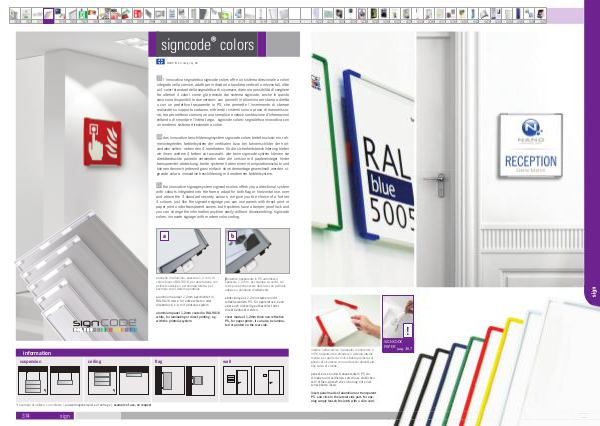Click the blue icon below the signcode title
This screenshot has height=426, width=600.
click(160, 62)
